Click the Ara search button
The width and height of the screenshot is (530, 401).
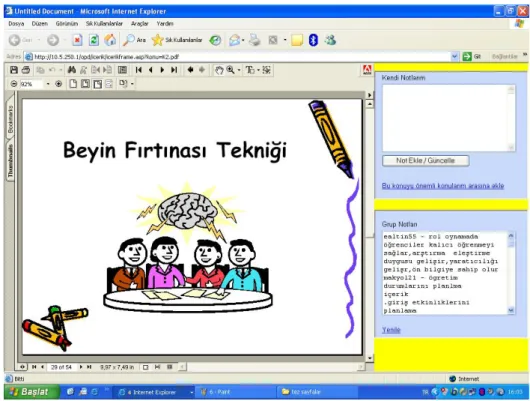pos(134,40)
